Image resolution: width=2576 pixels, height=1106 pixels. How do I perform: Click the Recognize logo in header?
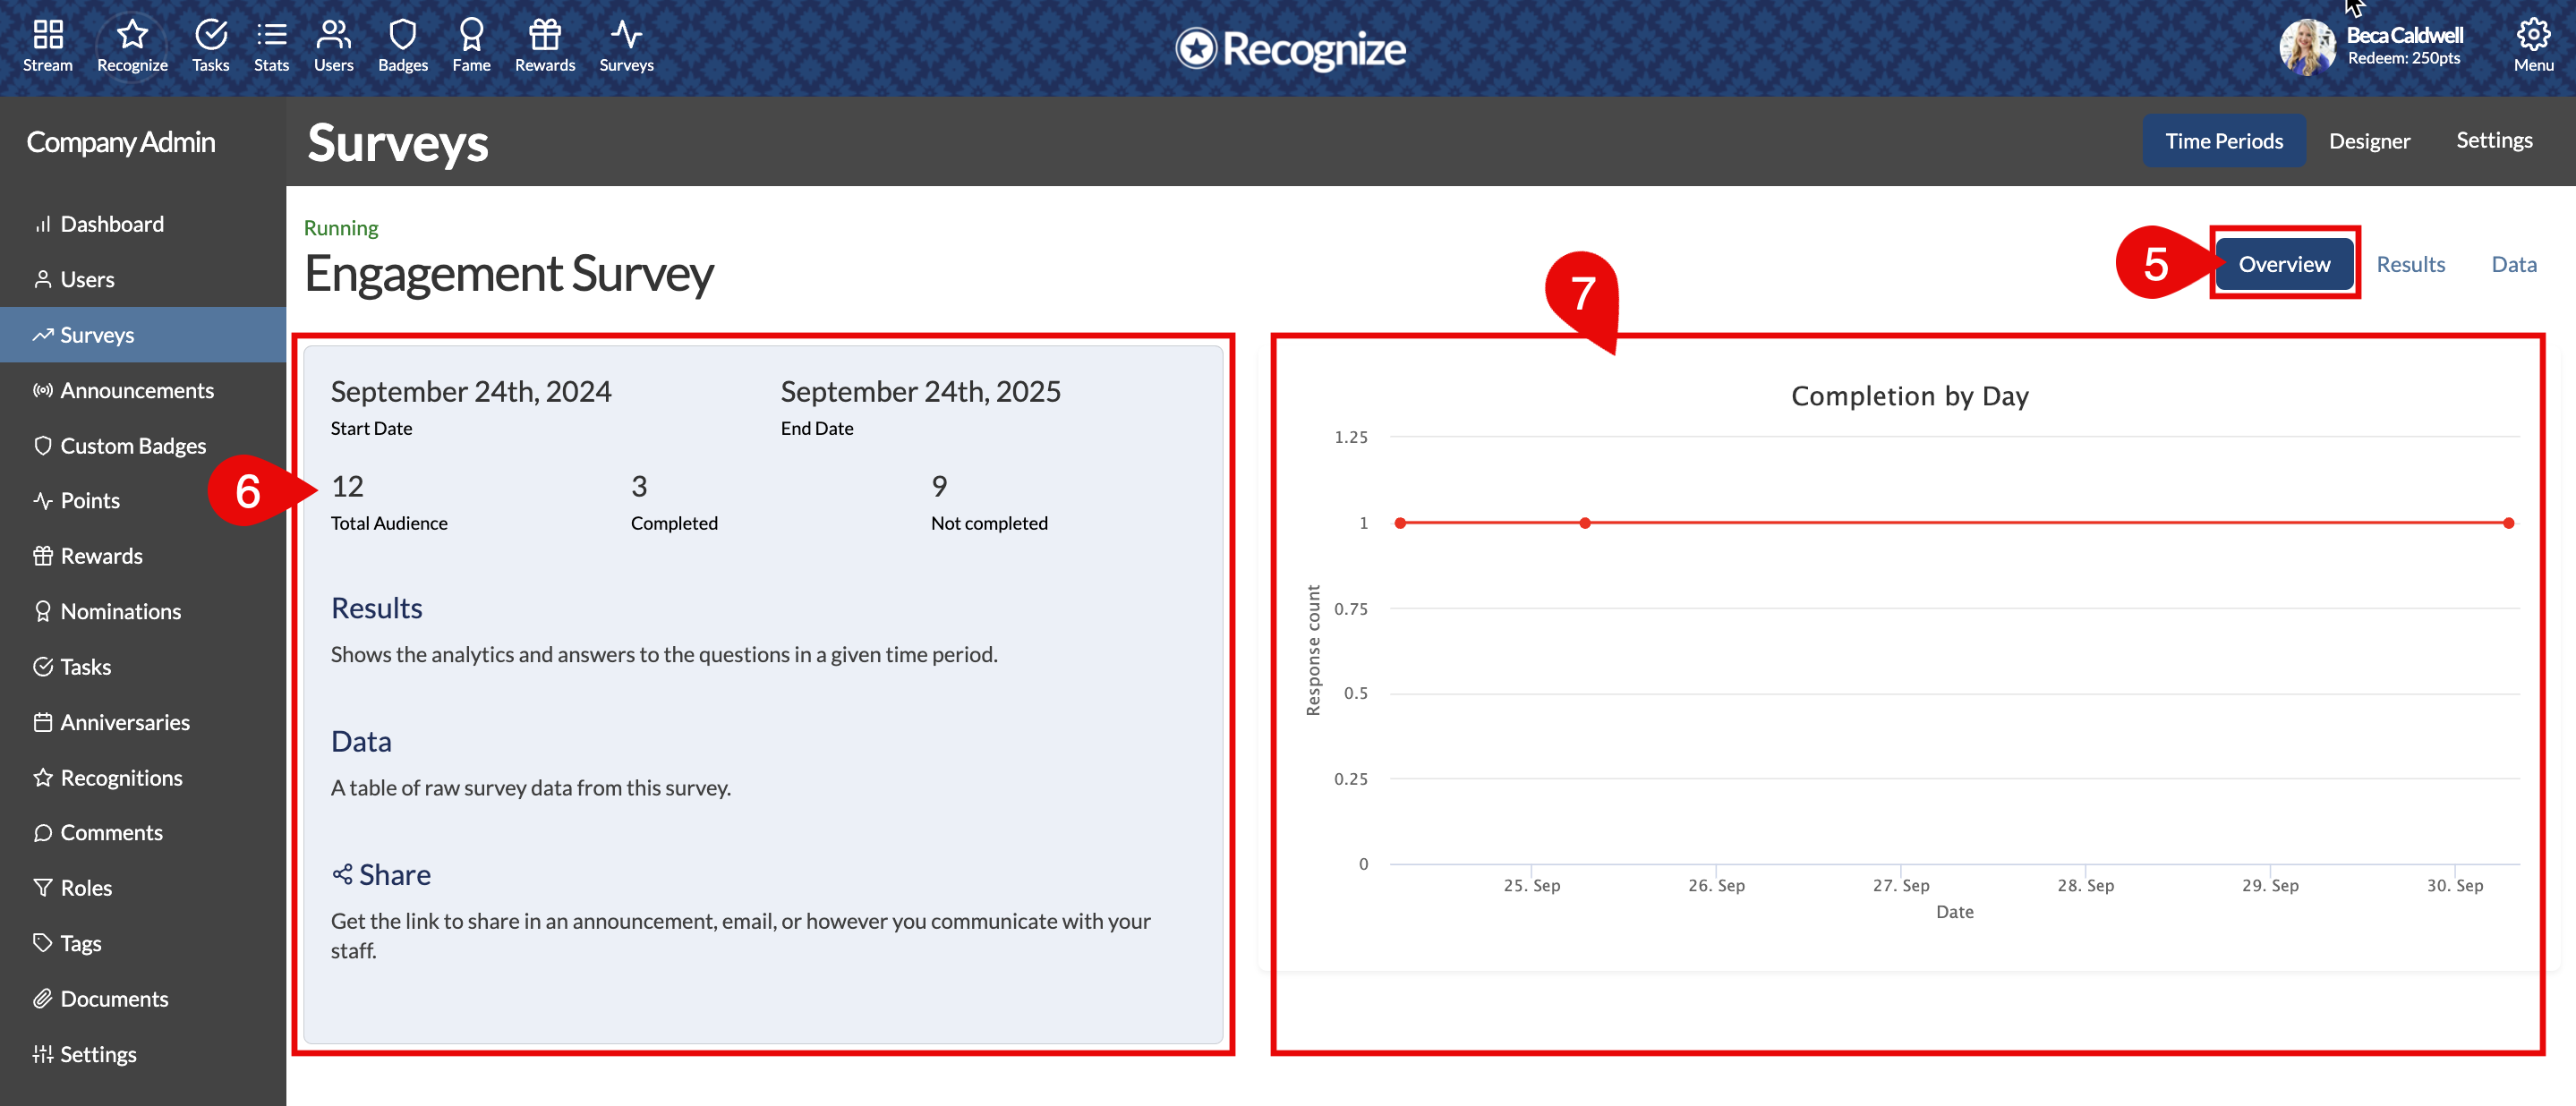[1290, 48]
